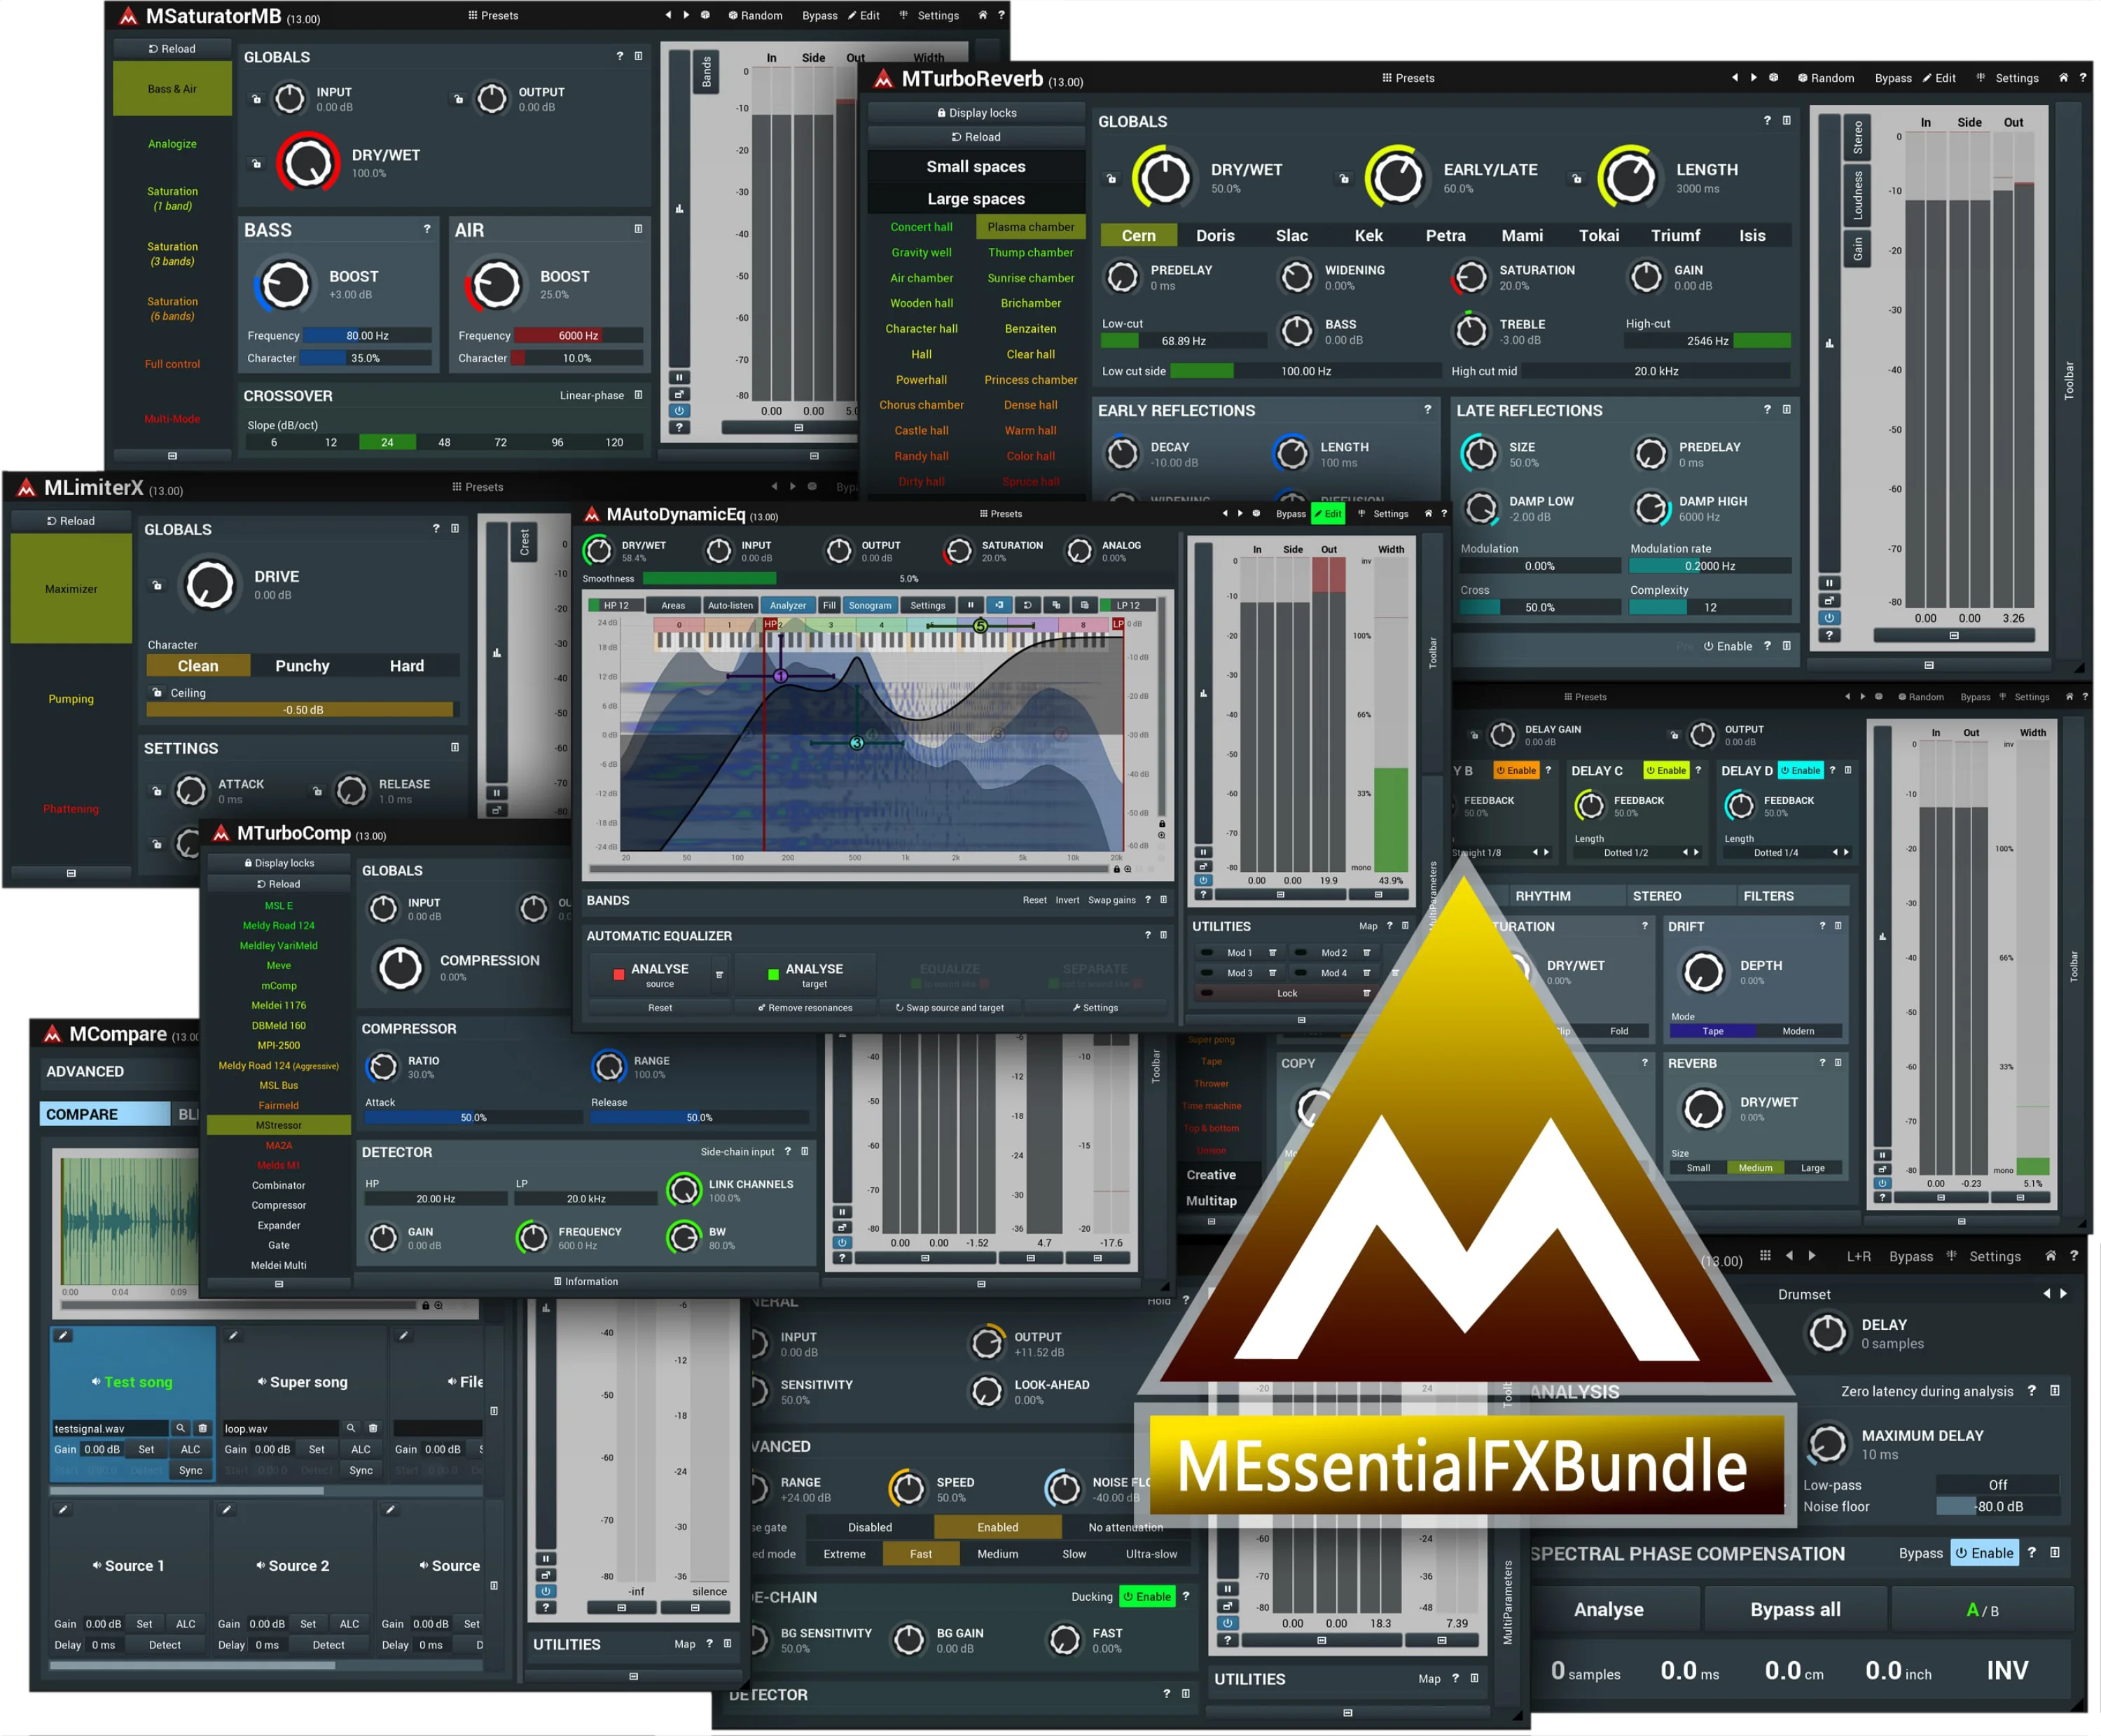
Task: Switch to RHYTHM tab in delay plugin
Action: [x=1543, y=896]
